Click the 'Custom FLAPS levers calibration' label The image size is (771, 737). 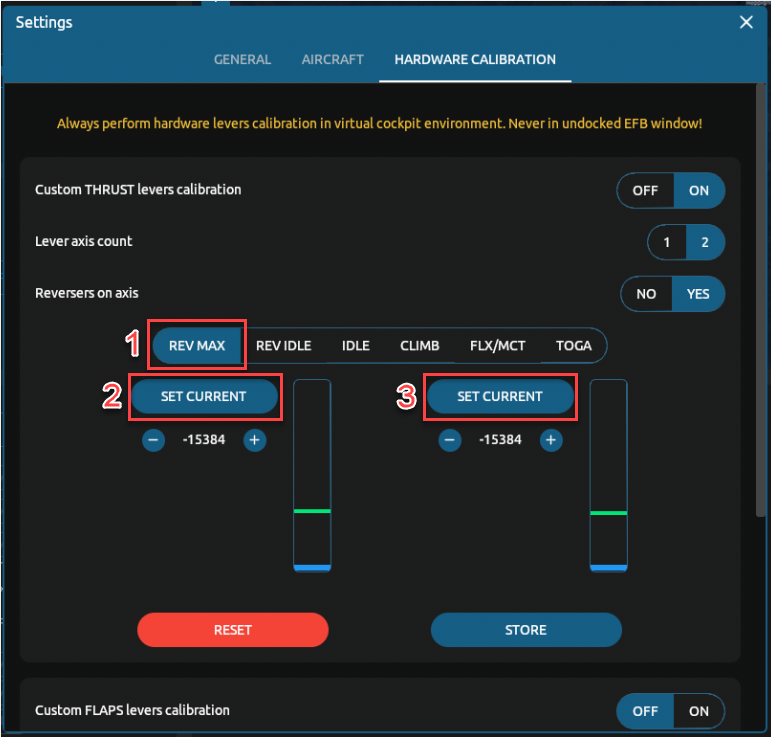coord(132,710)
